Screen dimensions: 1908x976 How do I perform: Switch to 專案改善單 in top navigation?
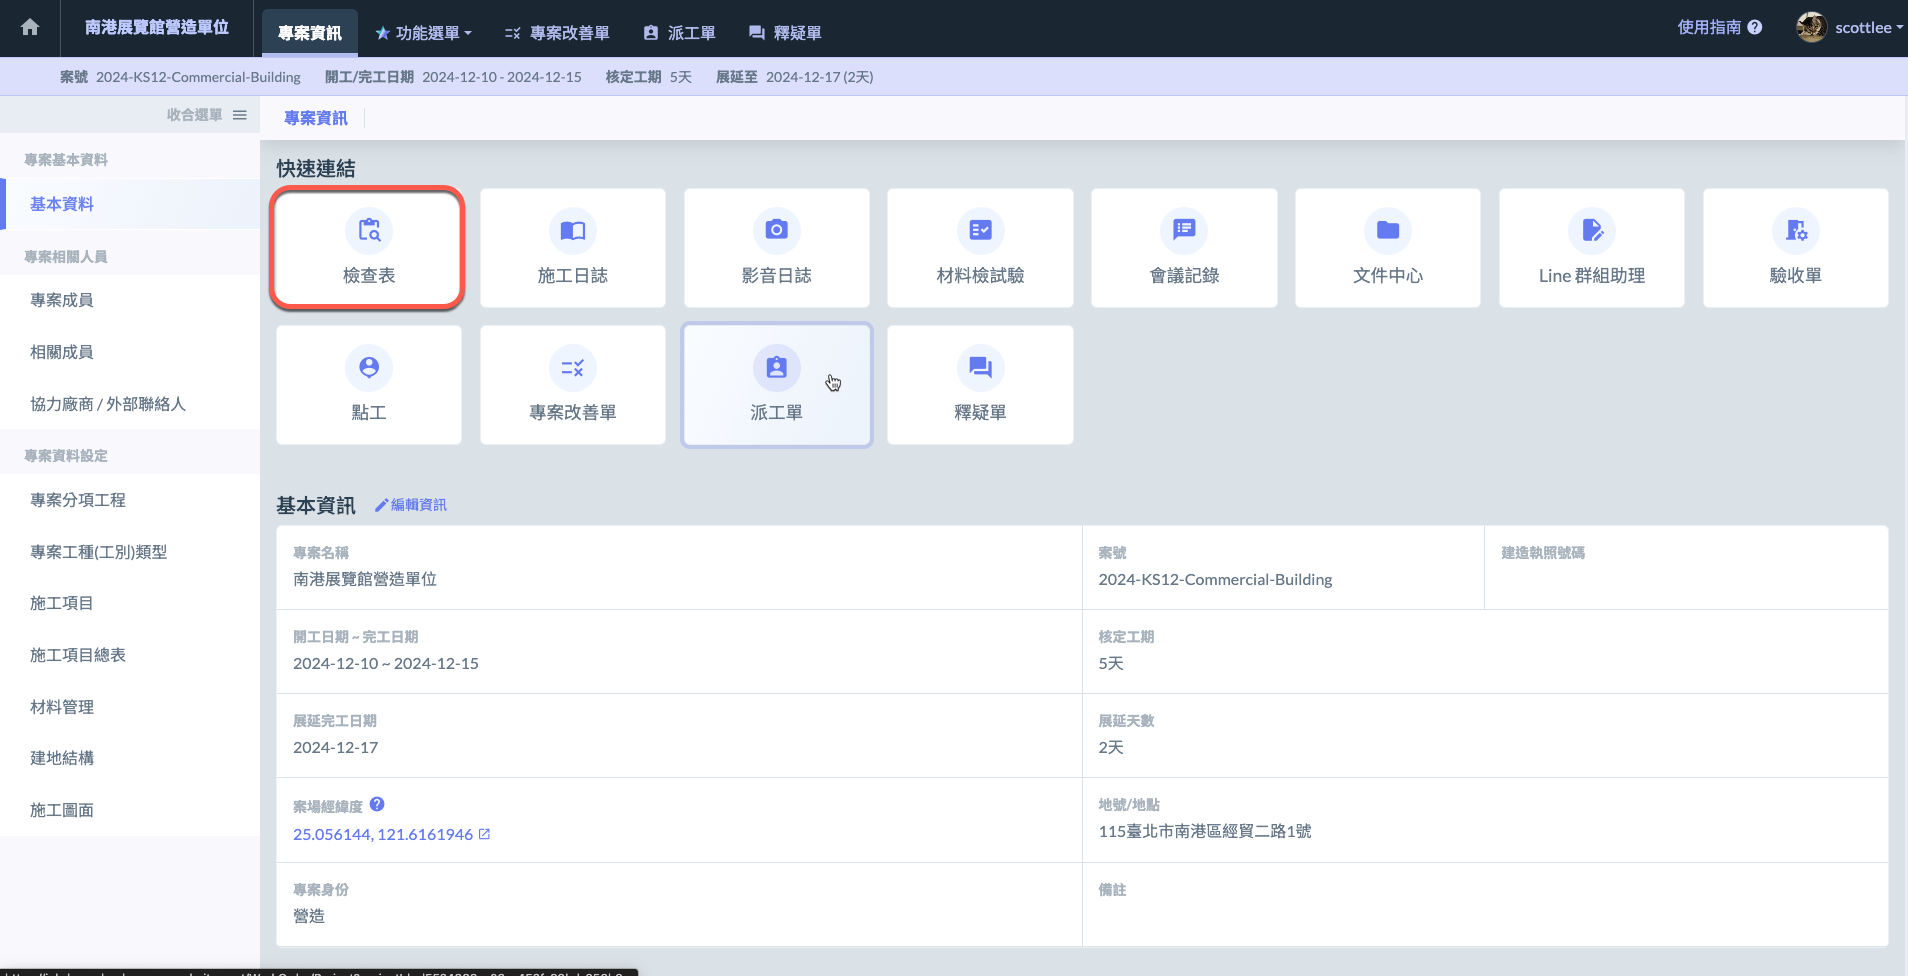pyautogui.click(x=557, y=33)
